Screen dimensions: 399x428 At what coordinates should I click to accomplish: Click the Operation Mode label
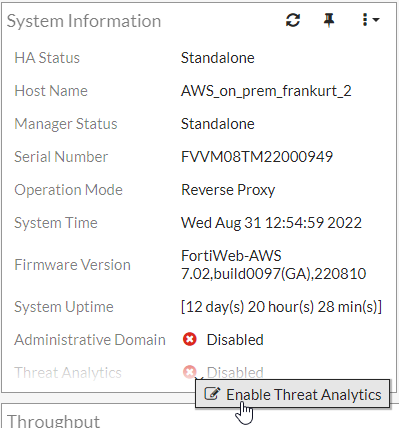point(68,190)
